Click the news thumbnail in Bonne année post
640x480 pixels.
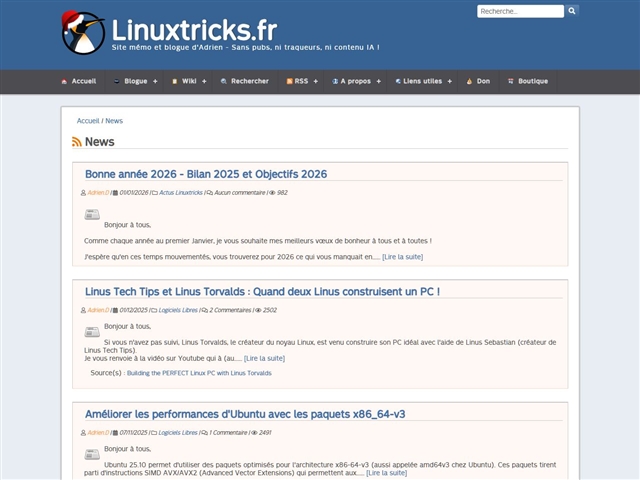pyautogui.click(x=92, y=214)
